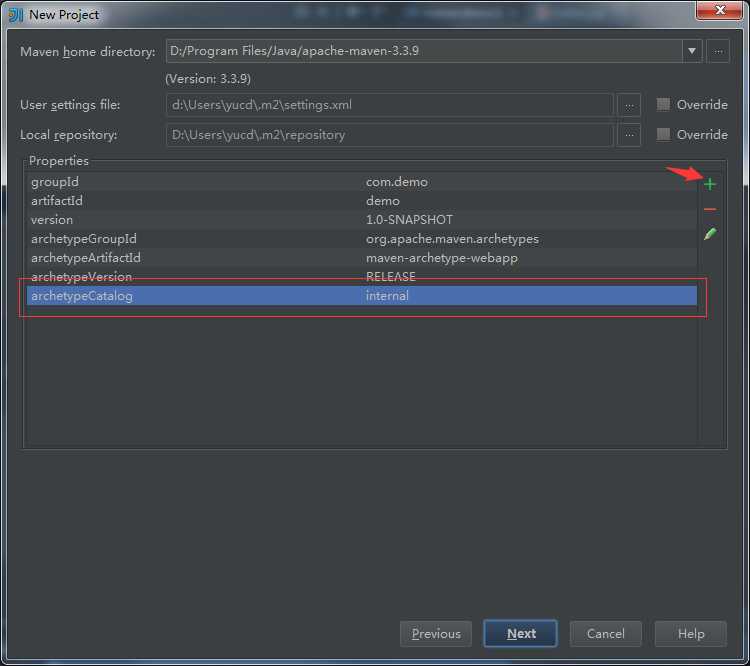Viewport: 750px width, 666px height.
Task: Cancel project creation
Action: click(606, 633)
